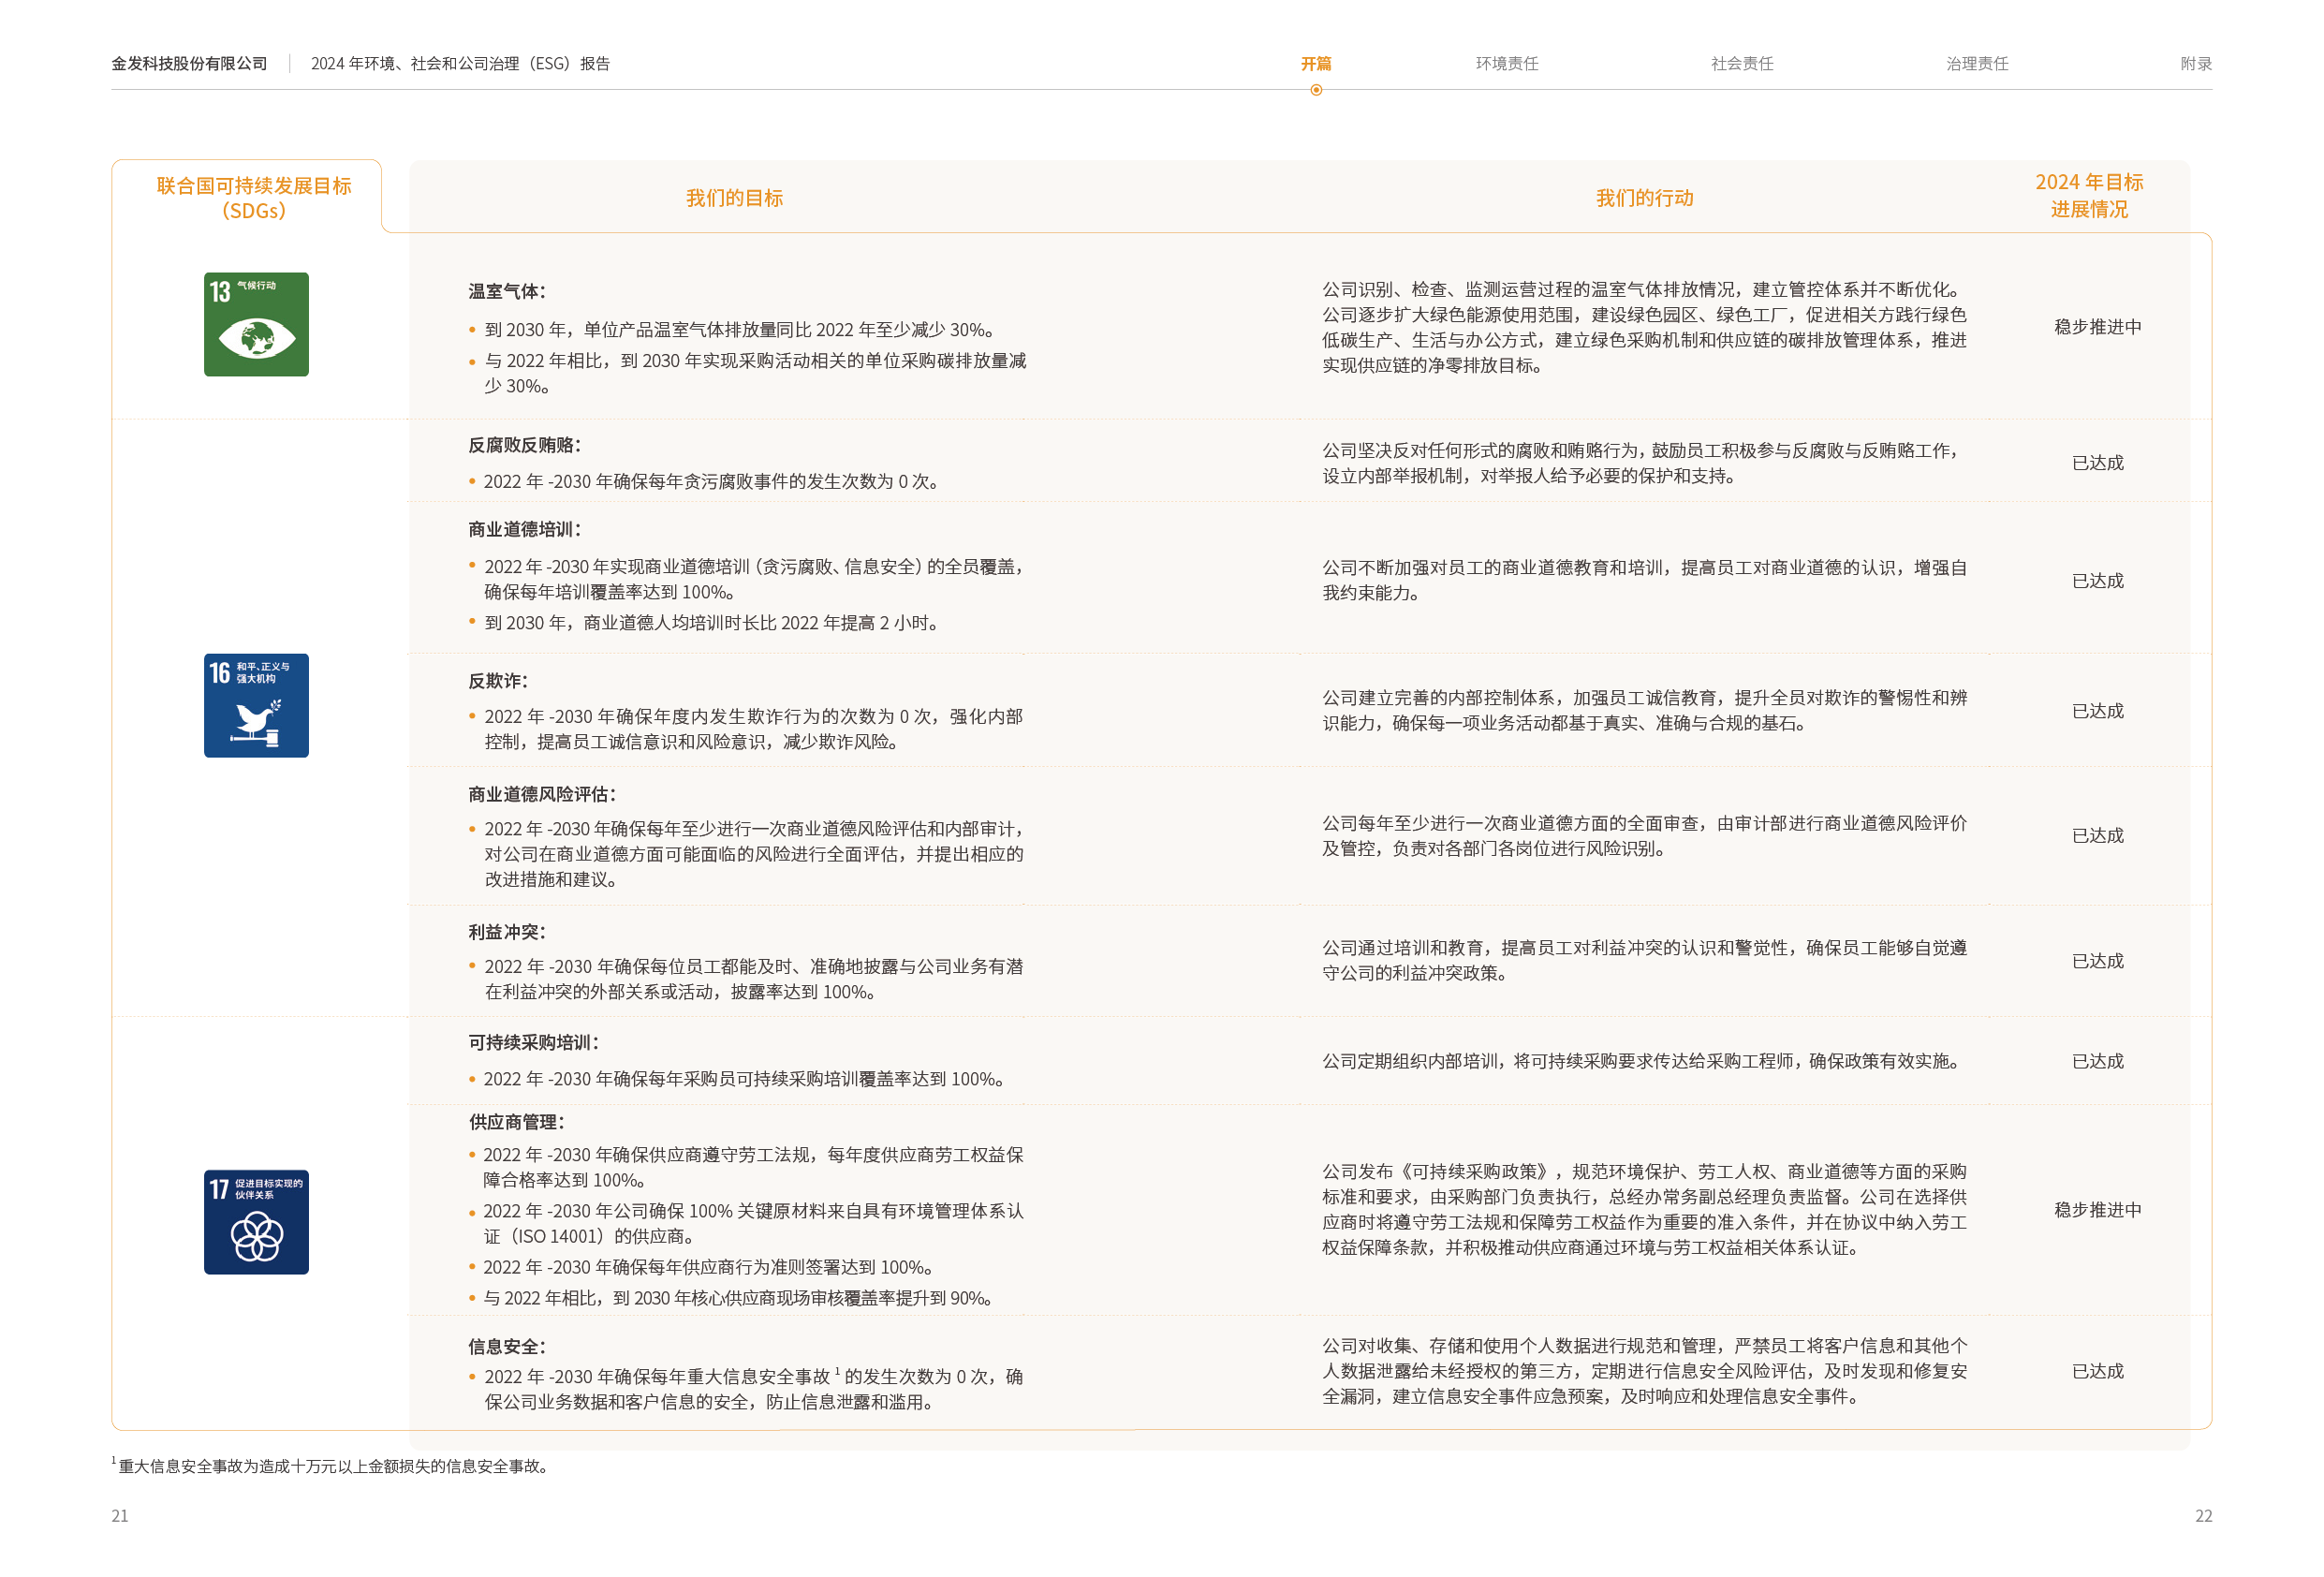This screenshot has width=2324, height=1577.
Task: Open the 环境责任 navigation tab
Action: (x=1506, y=63)
